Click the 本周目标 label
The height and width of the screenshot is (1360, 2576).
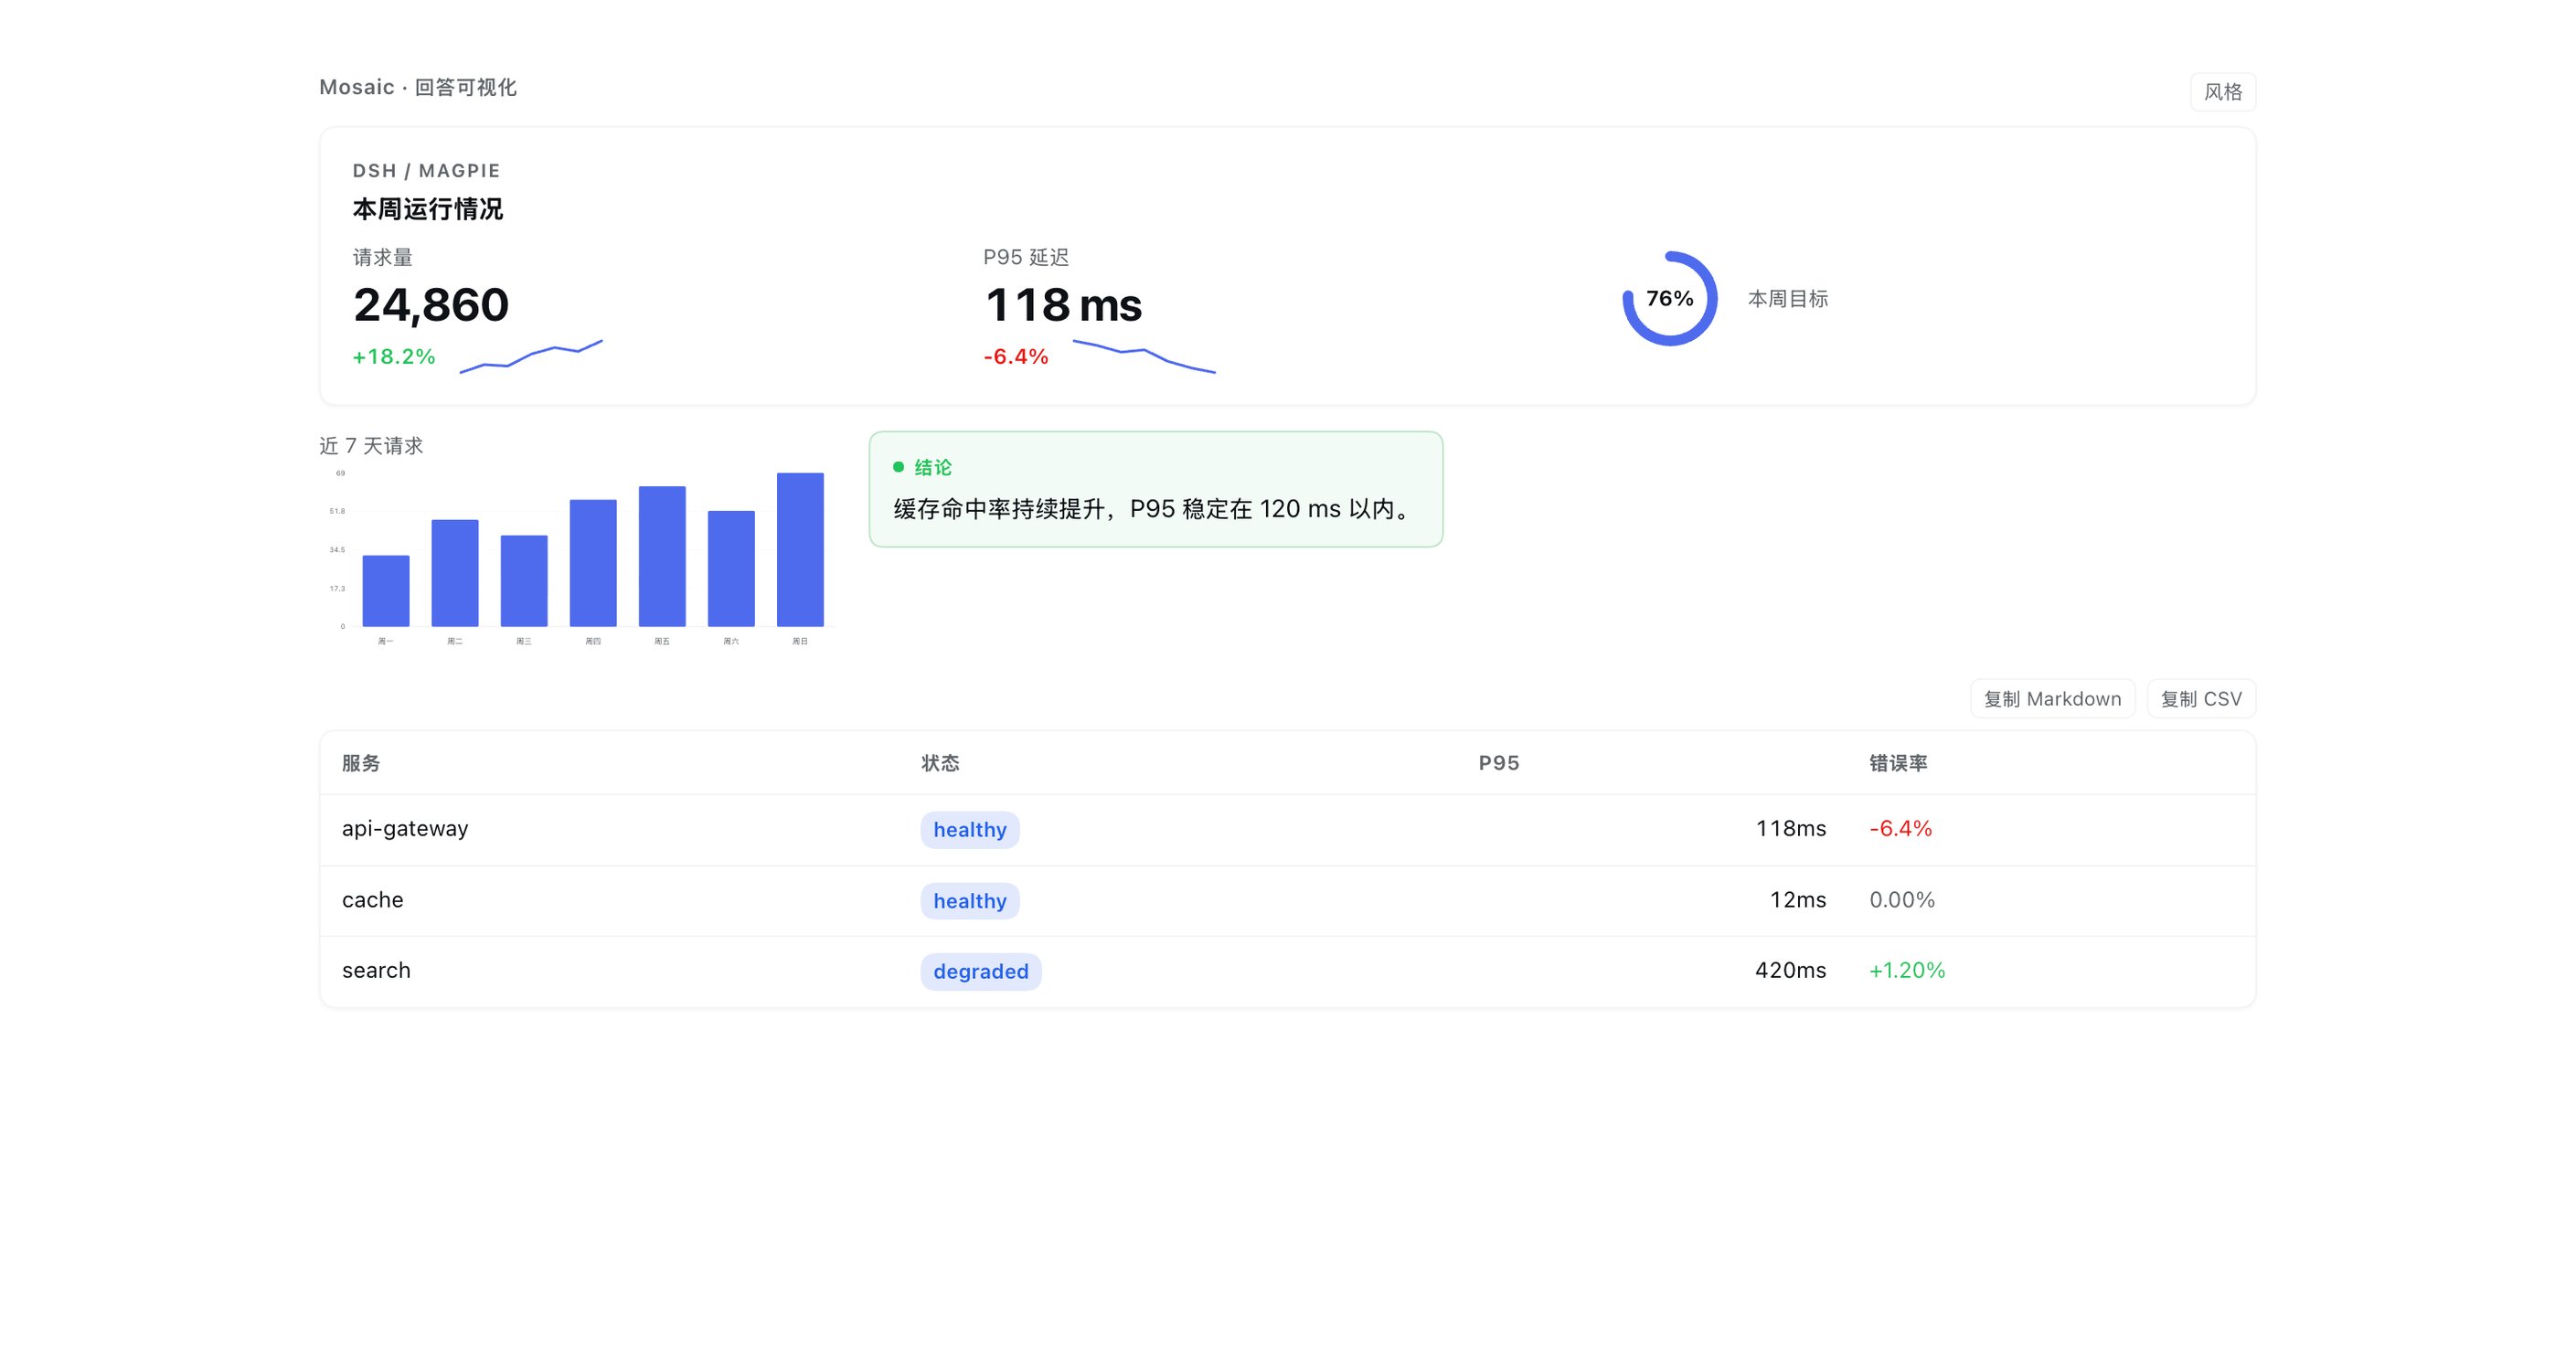coord(1787,299)
